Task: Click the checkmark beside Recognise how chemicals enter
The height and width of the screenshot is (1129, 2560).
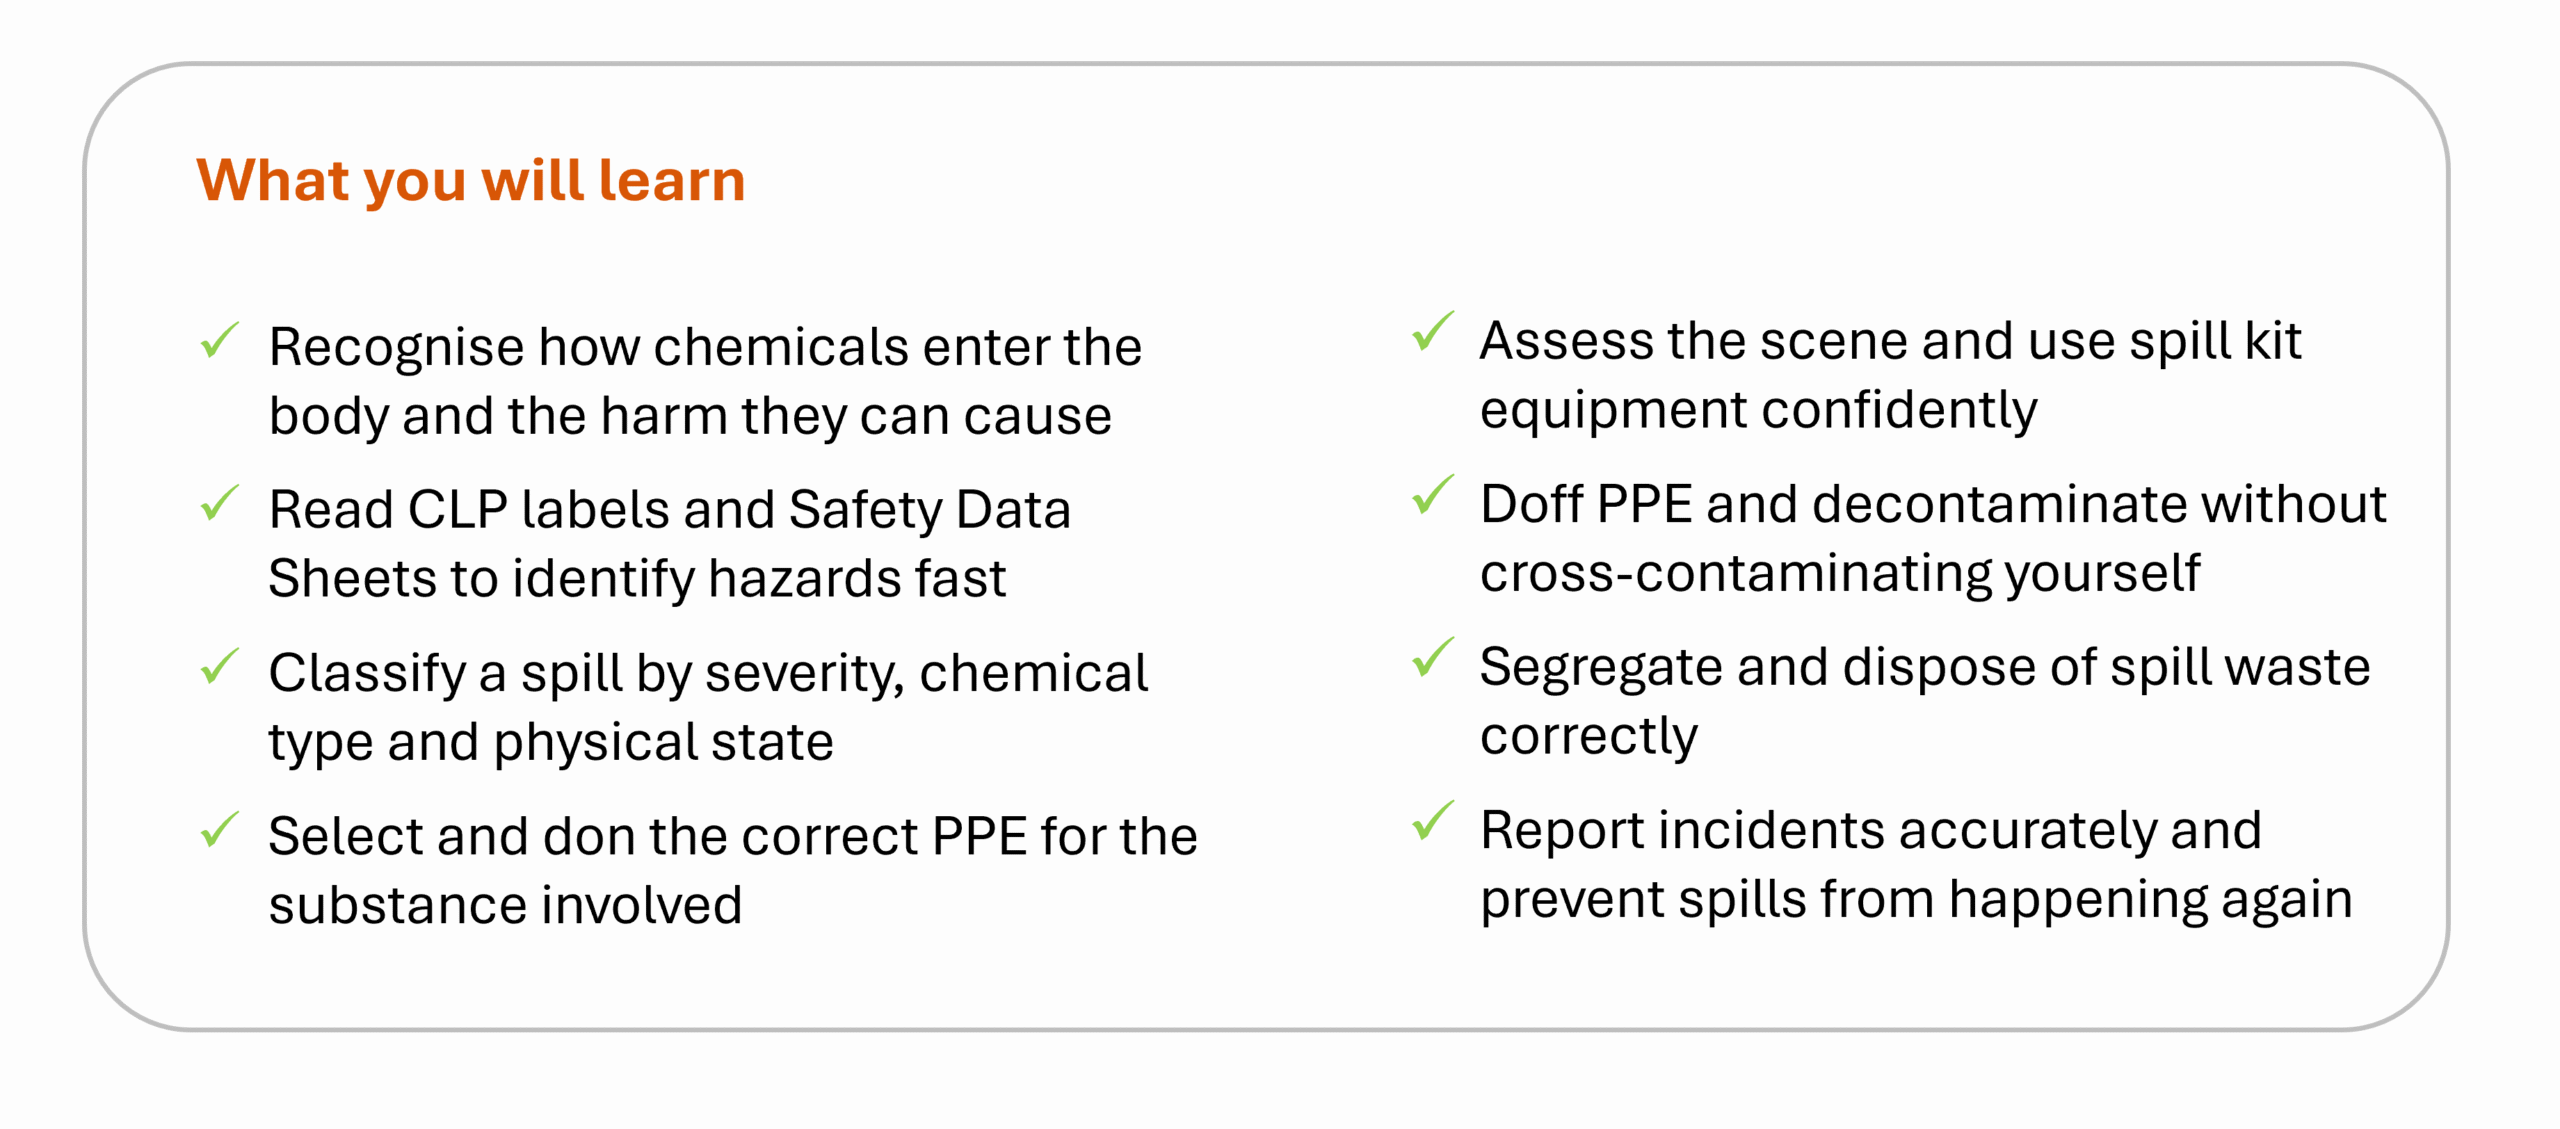Action: tap(220, 340)
